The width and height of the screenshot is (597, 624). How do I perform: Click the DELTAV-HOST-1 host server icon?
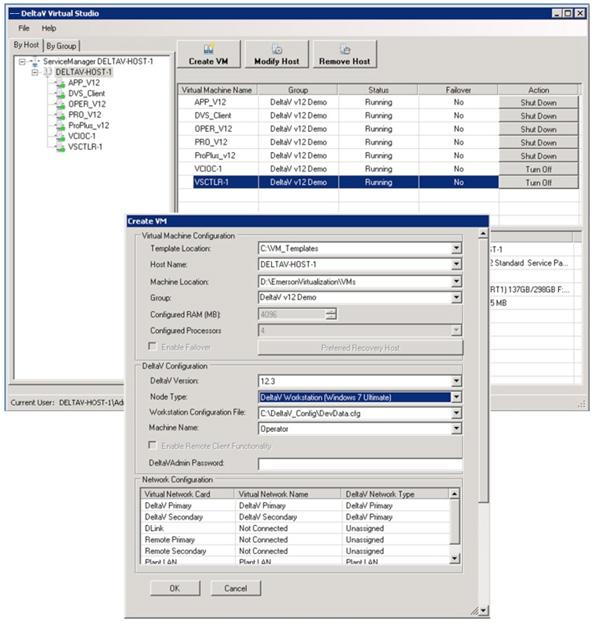[48, 72]
